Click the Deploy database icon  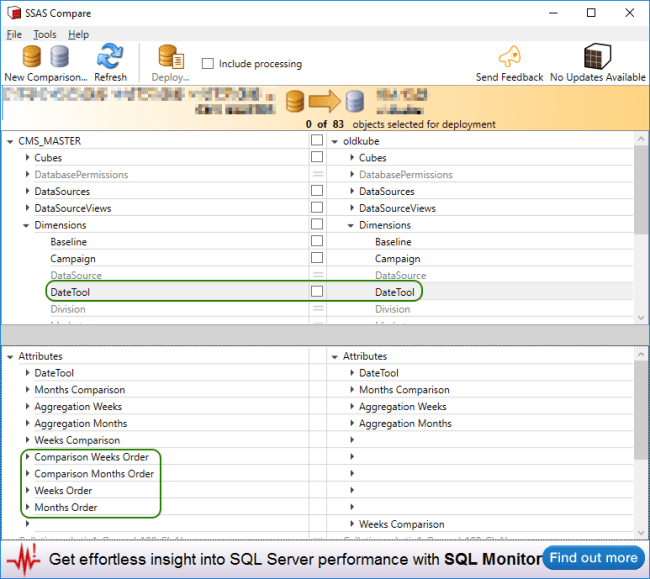pos(171,56)
